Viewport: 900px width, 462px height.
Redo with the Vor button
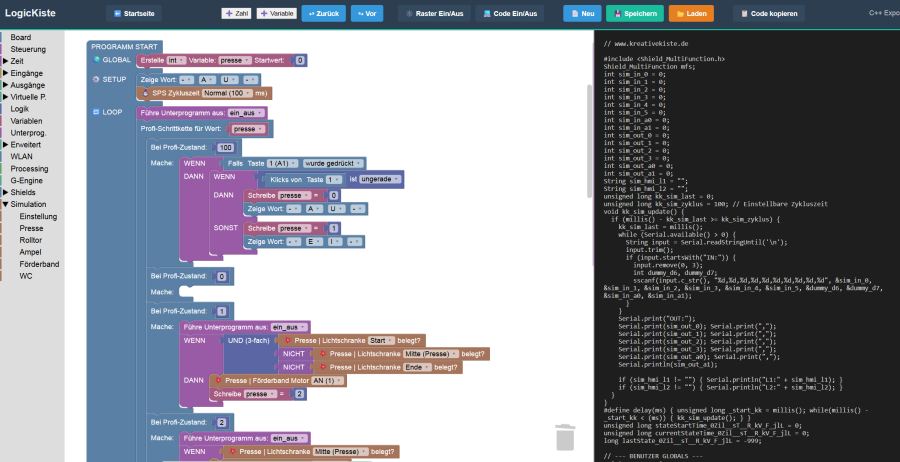366,13
